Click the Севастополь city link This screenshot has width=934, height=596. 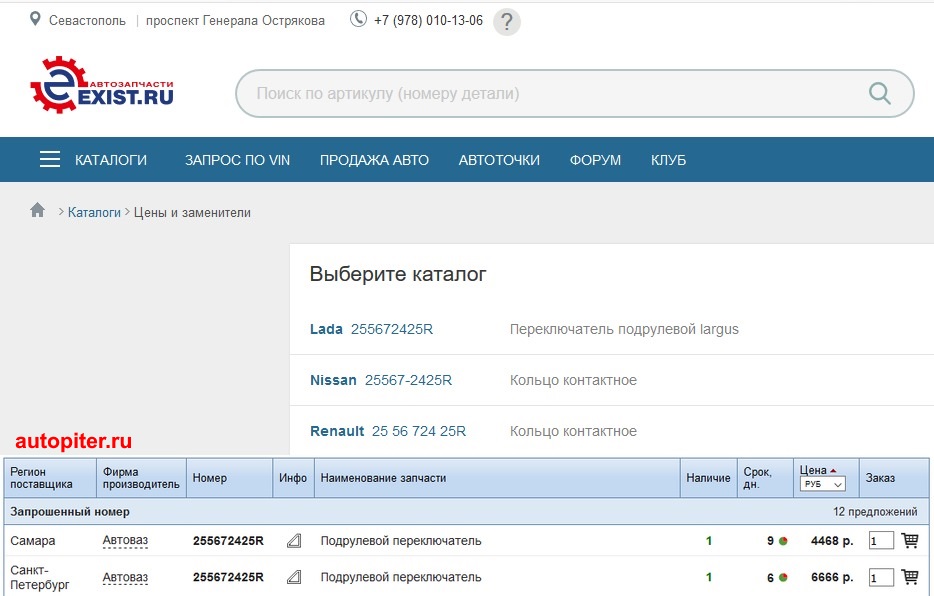87,20
